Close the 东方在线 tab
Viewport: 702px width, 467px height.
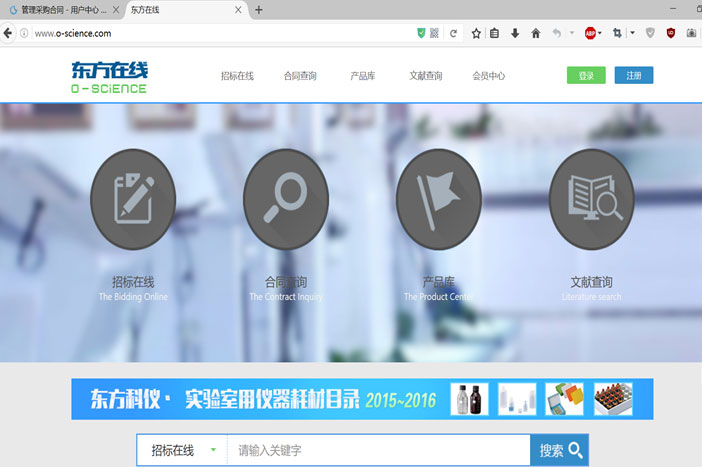coord(238,10)
